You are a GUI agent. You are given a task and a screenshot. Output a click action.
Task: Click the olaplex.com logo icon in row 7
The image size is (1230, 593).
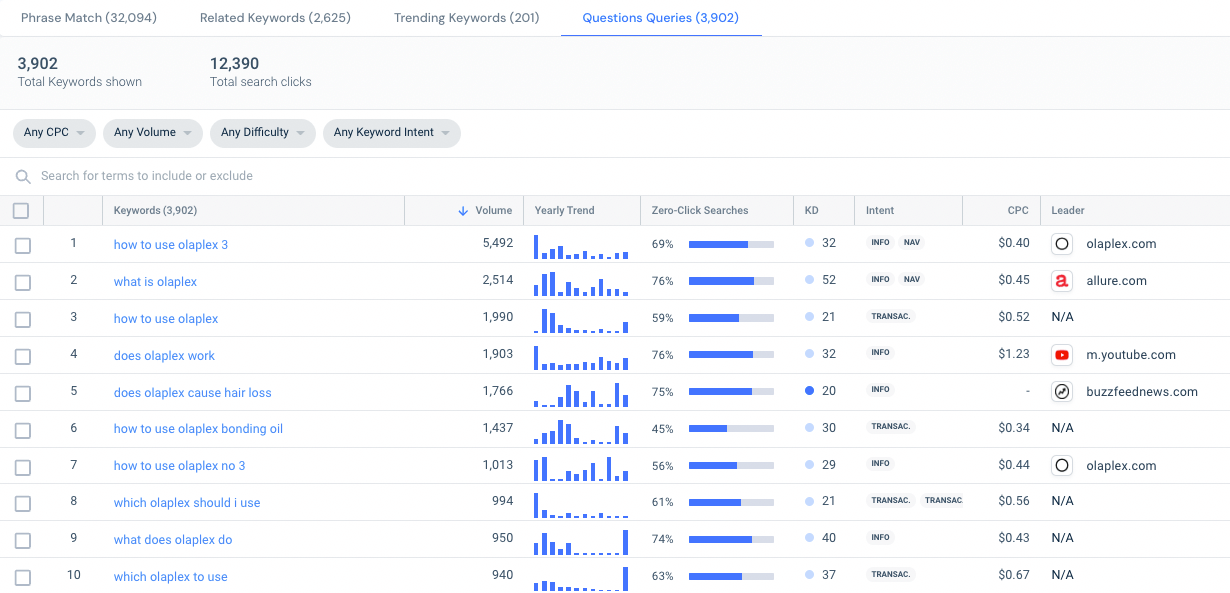(1062, 465)
